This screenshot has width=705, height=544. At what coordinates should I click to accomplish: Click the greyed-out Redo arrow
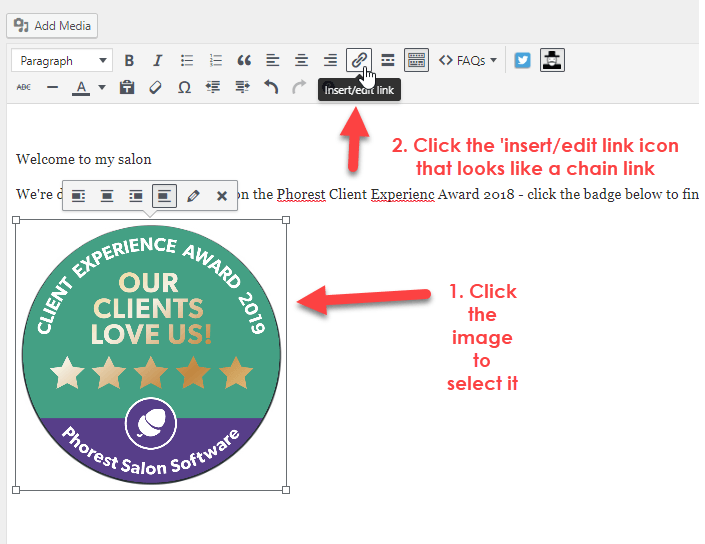pos(299,87)
